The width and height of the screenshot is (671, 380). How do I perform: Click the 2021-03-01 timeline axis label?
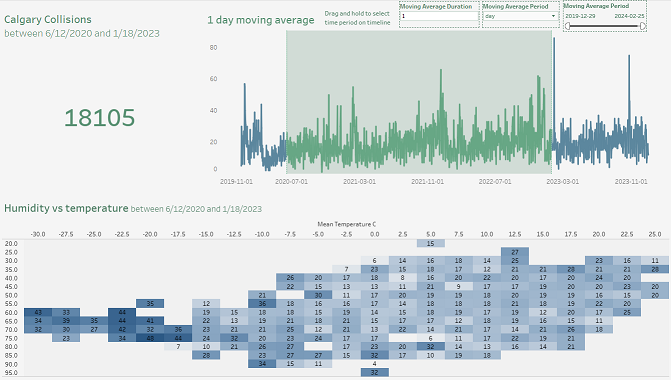pos(359,181)
